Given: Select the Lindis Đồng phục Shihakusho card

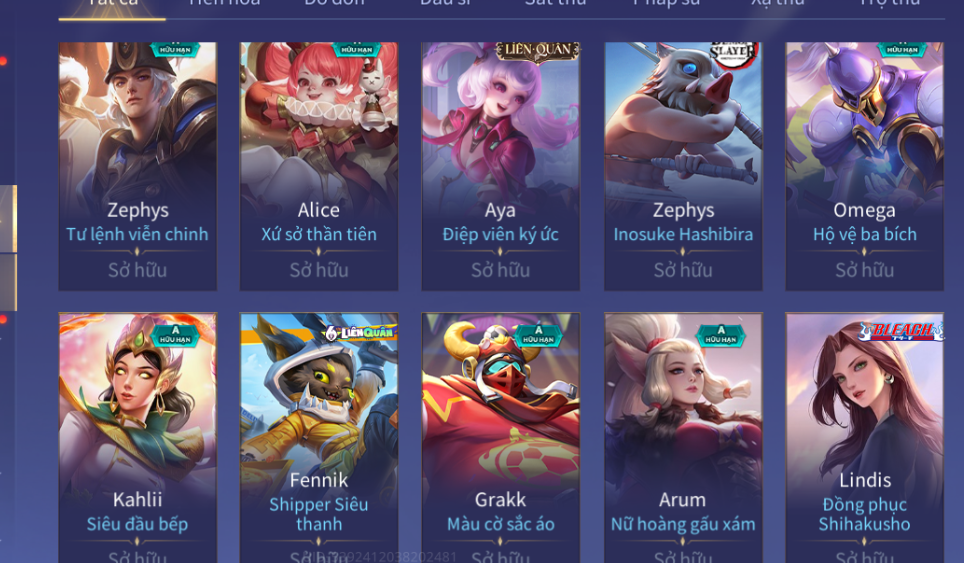Looking at the screenshot, I should (x=864, y=438).
